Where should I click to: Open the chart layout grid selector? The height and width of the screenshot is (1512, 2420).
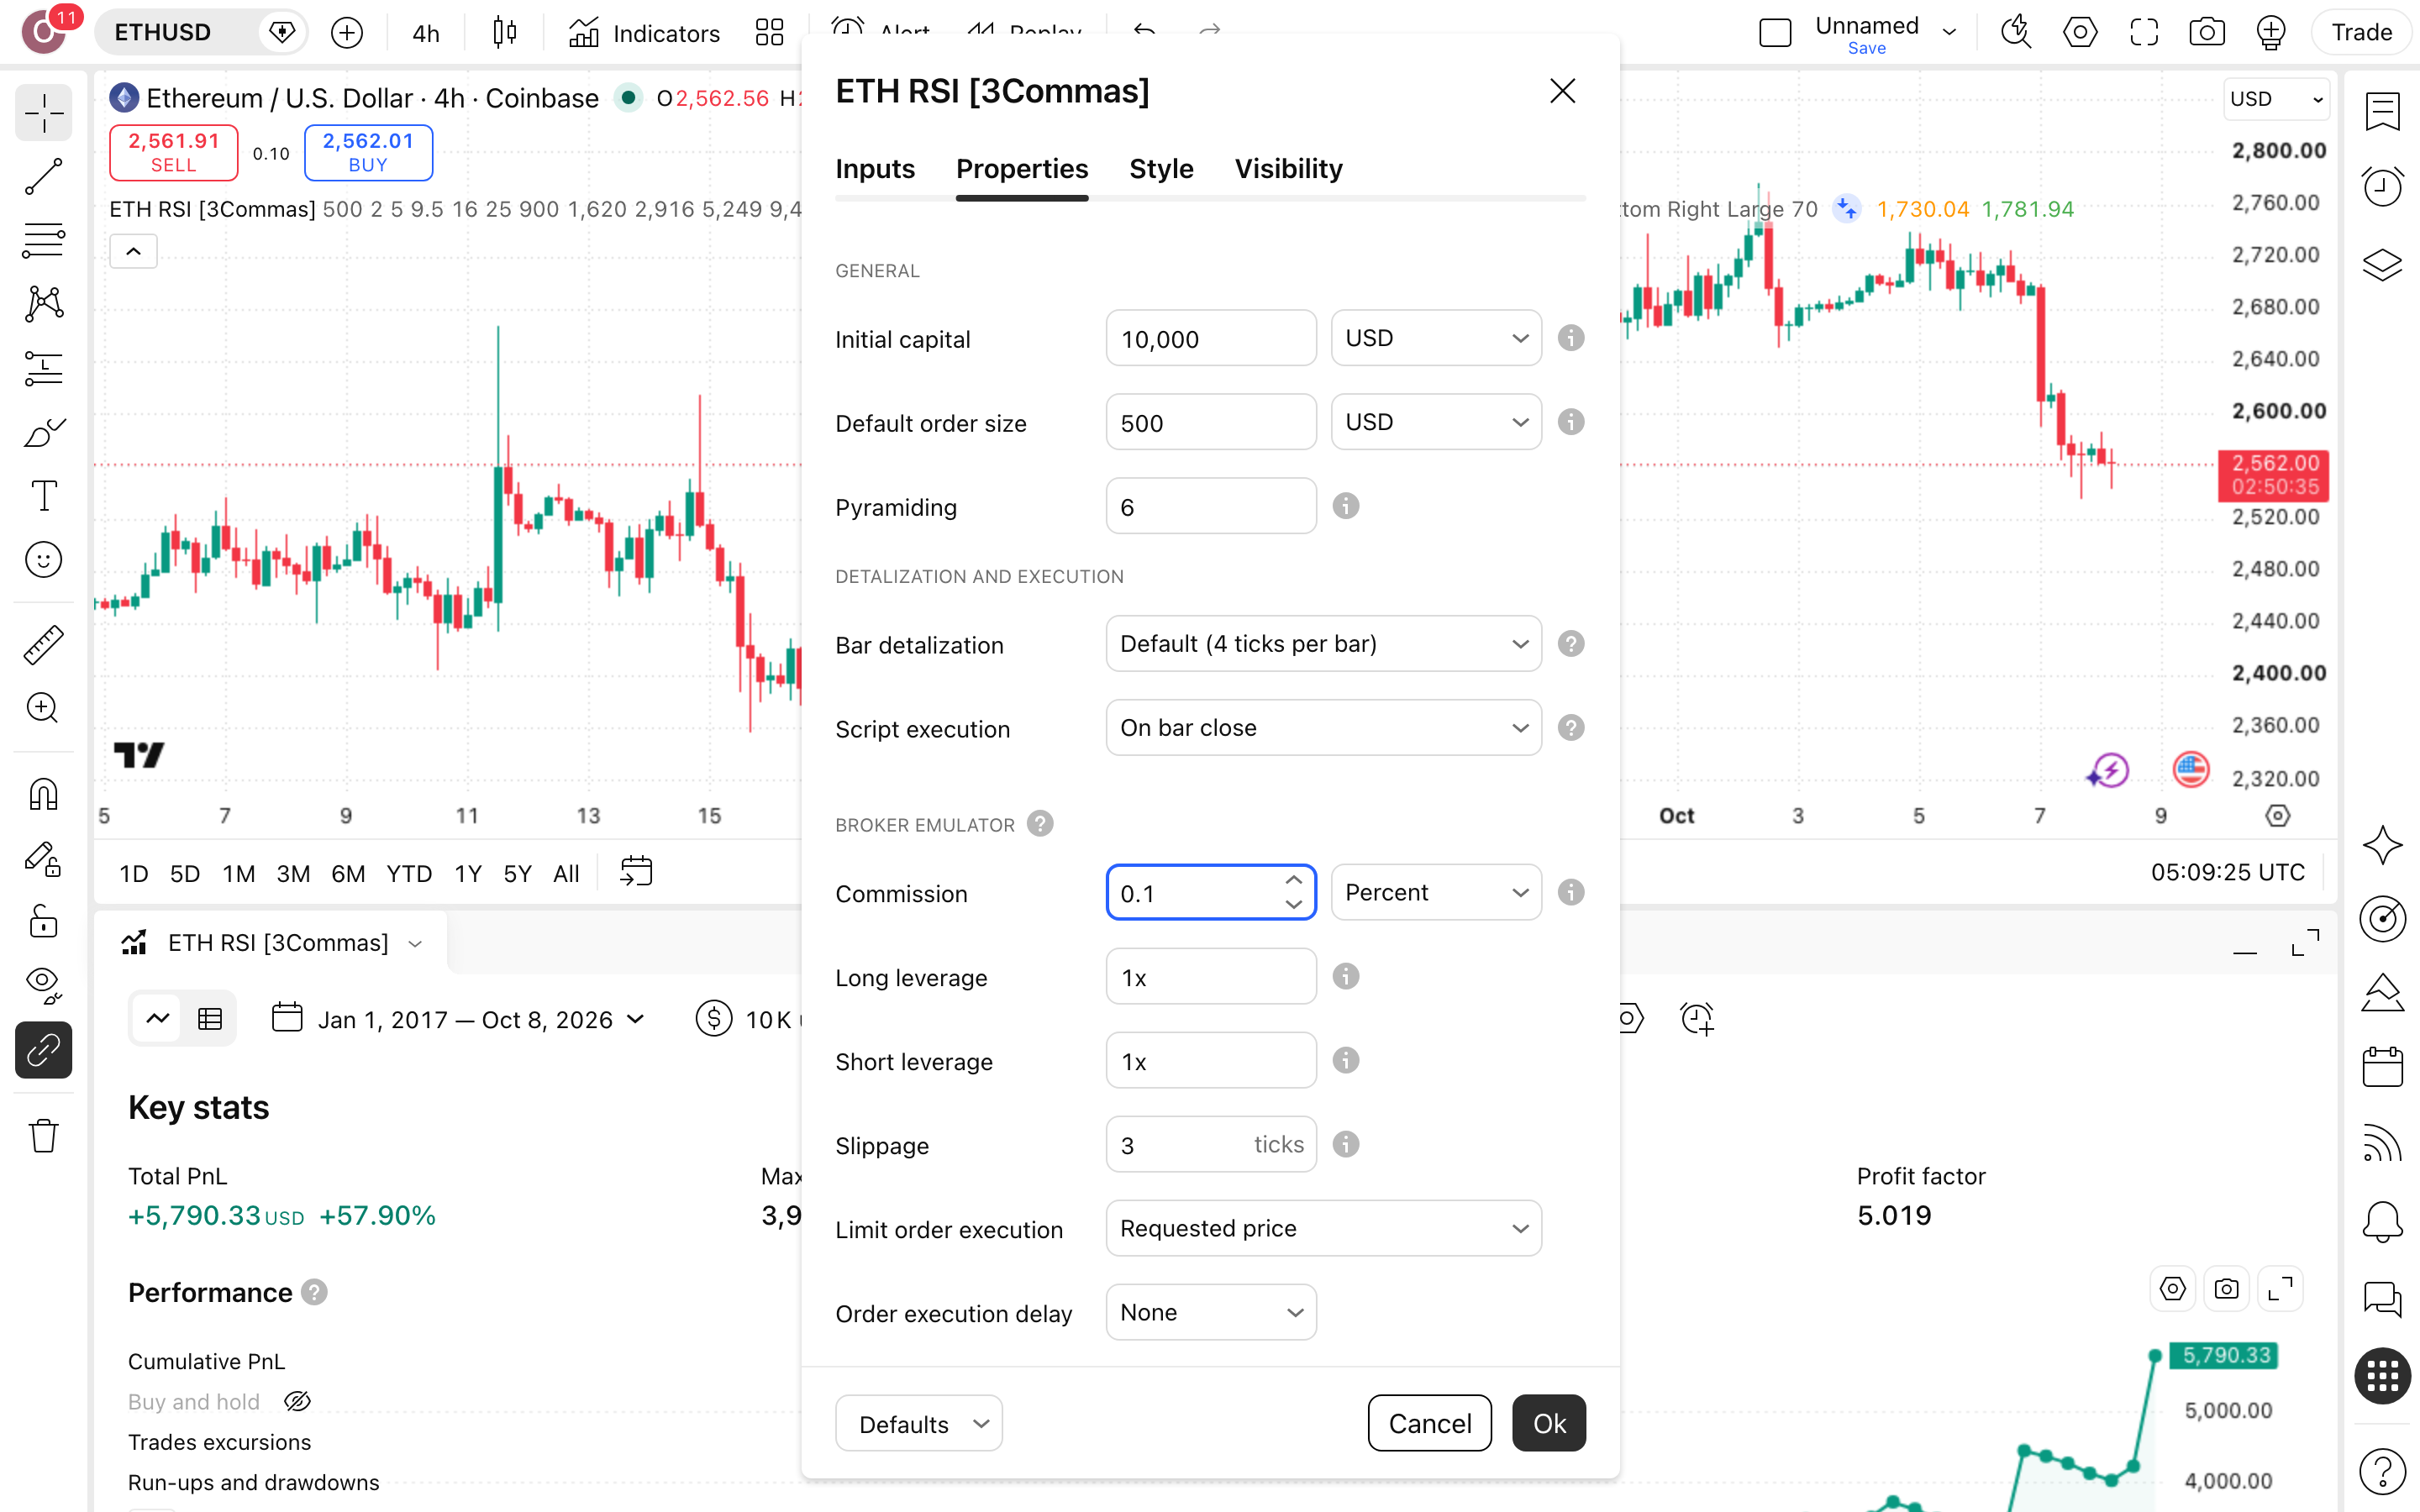tap(769, 33)
